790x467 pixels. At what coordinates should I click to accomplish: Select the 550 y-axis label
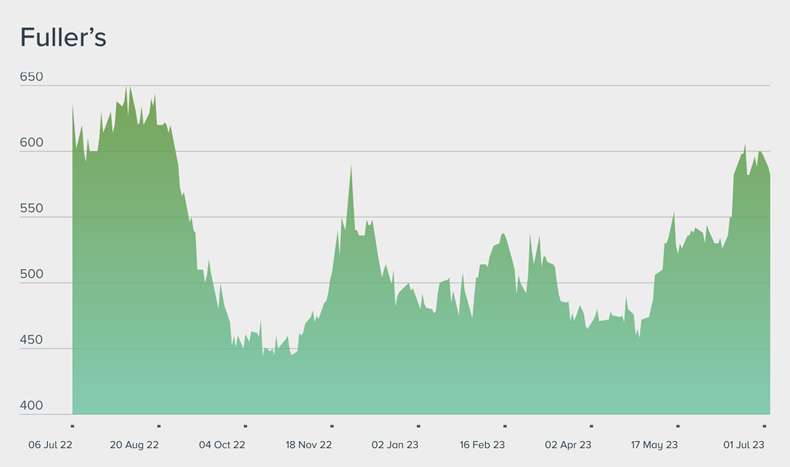click(x=31, y=208)
